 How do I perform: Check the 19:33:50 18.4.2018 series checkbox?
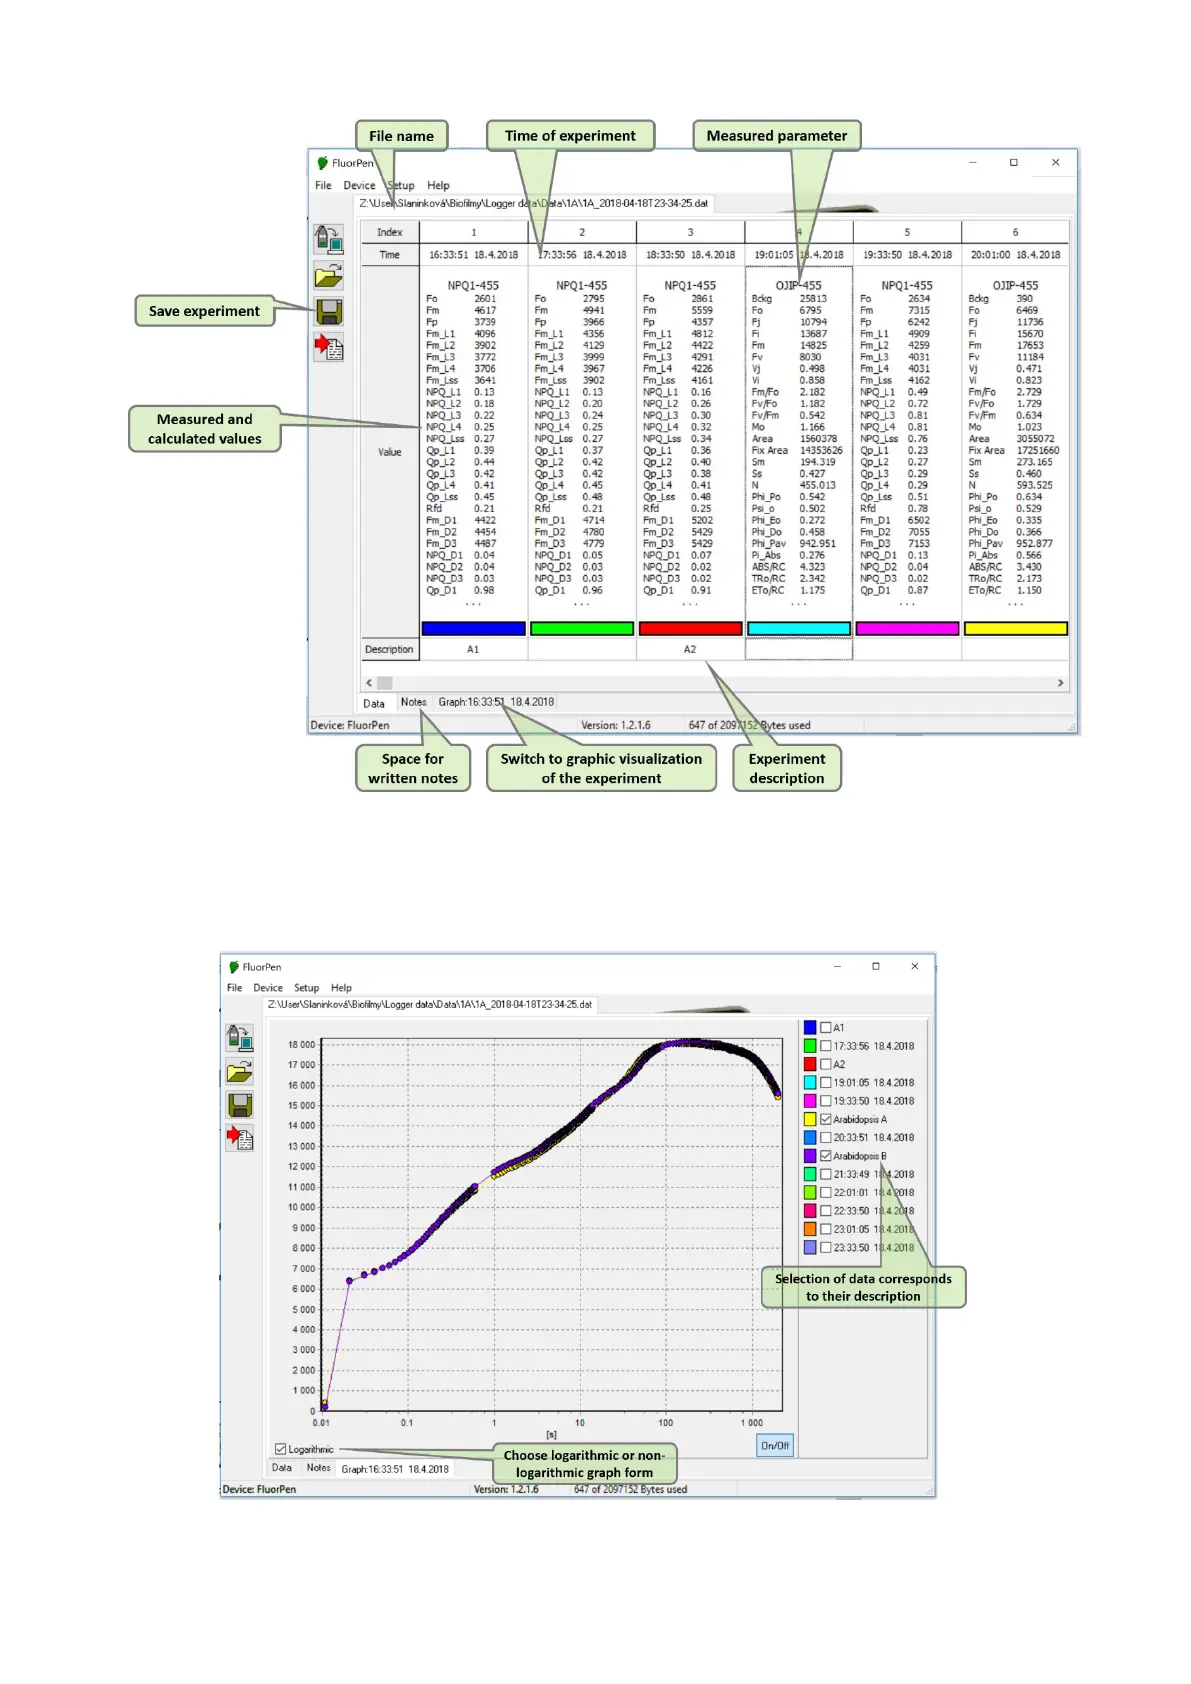tap(826, 1100)
